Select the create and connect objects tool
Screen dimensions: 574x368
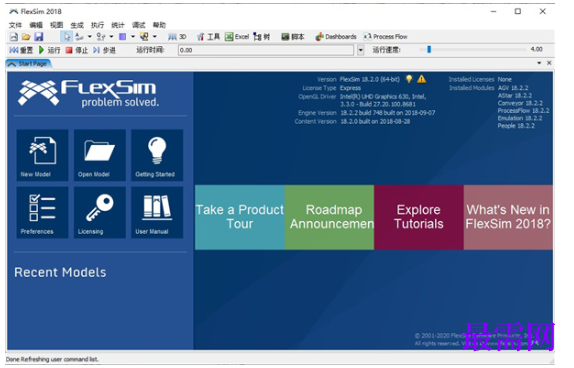tap(144, 37)
